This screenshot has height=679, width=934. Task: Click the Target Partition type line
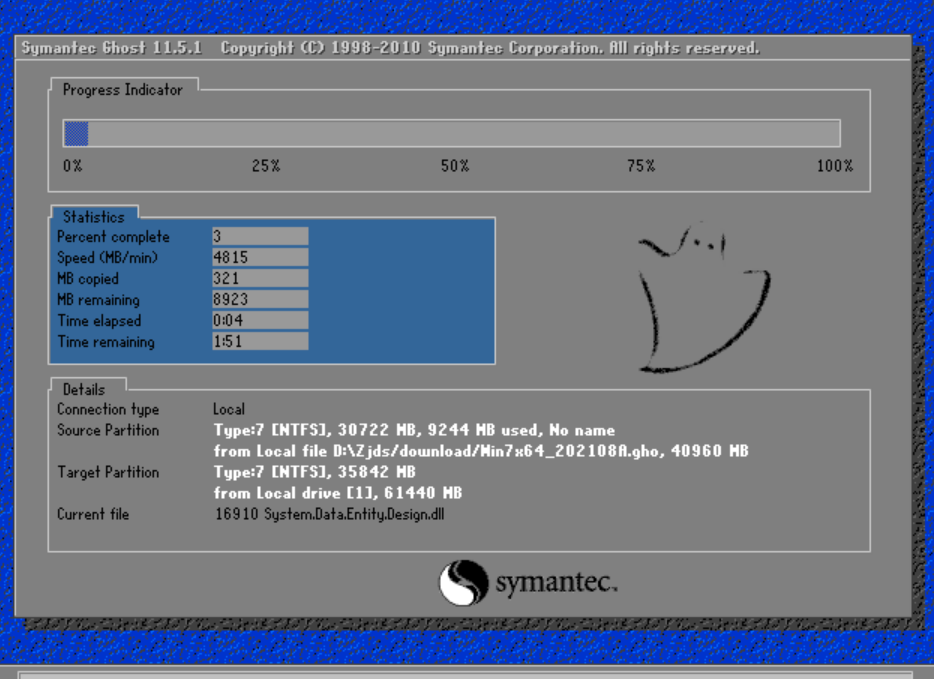coord(314,472)
